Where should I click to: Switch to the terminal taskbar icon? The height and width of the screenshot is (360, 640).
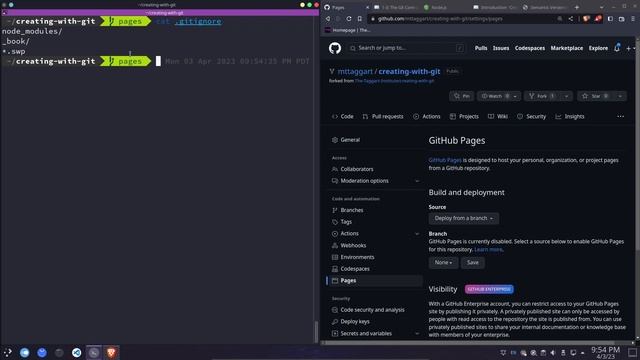pyautogui.click(x=94, y=353)
